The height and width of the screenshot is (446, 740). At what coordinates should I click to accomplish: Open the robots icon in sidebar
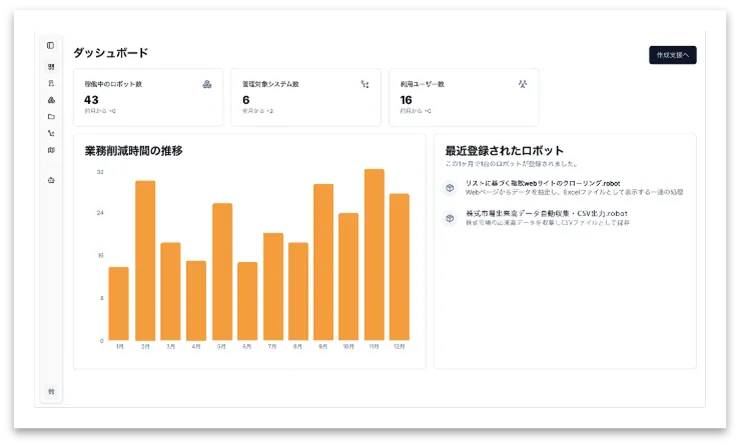coord(51,100)
